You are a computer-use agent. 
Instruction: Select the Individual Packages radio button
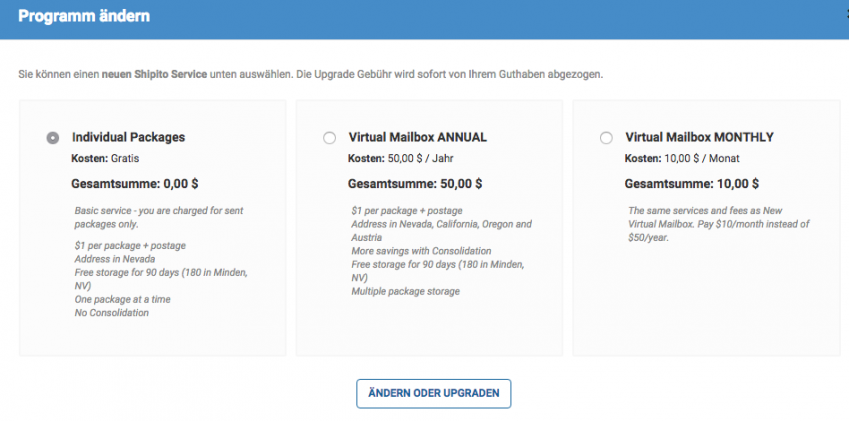point(53,138)
